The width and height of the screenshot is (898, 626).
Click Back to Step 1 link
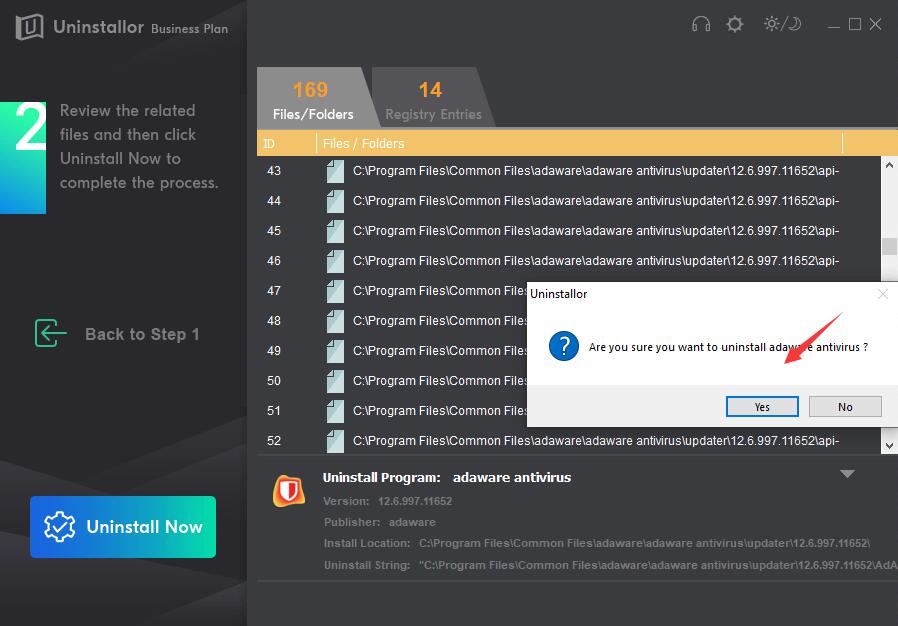142,334
